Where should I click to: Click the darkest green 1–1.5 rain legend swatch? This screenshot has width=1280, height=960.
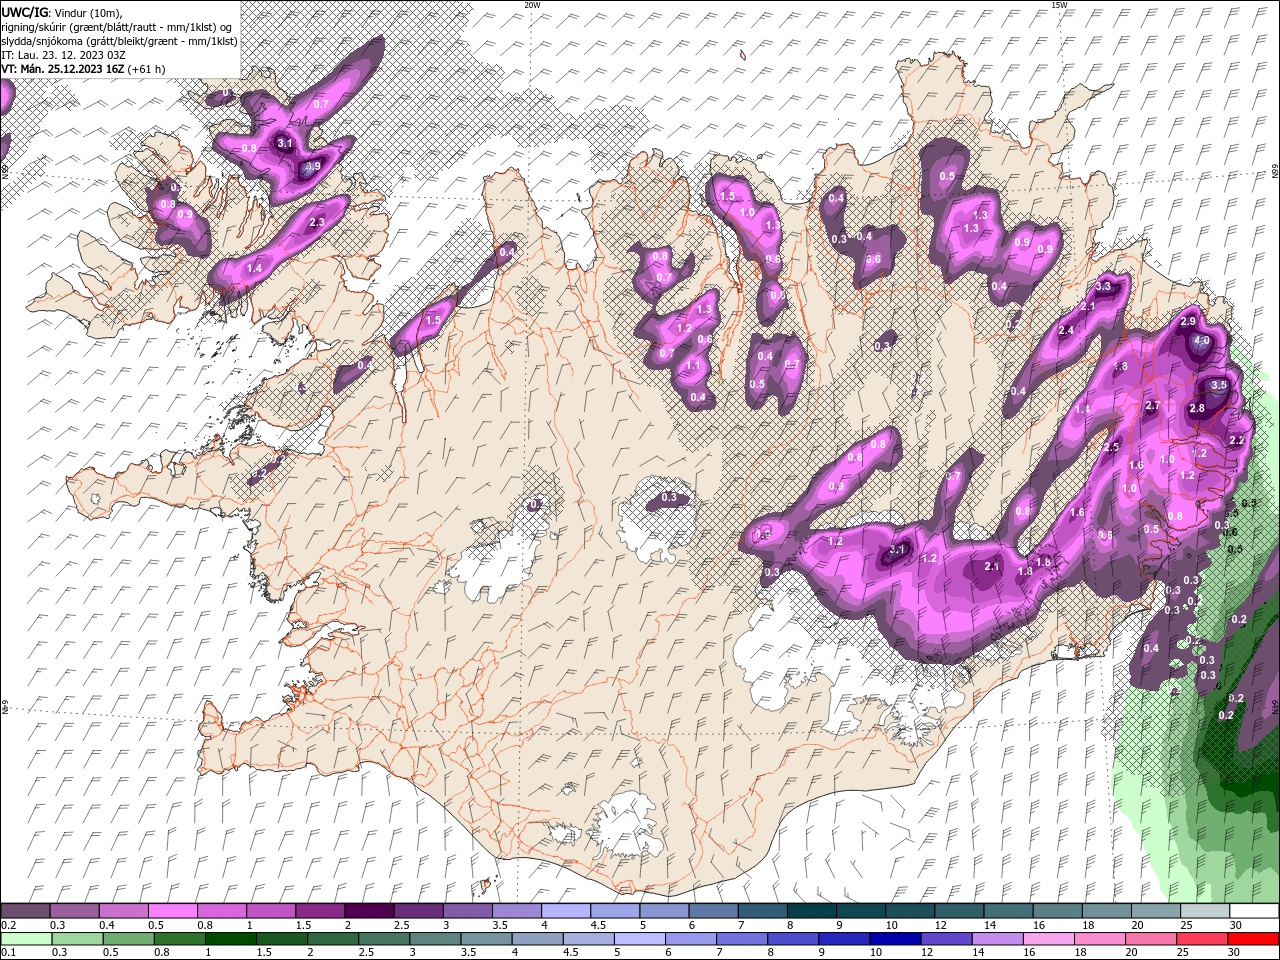[230, 939]
